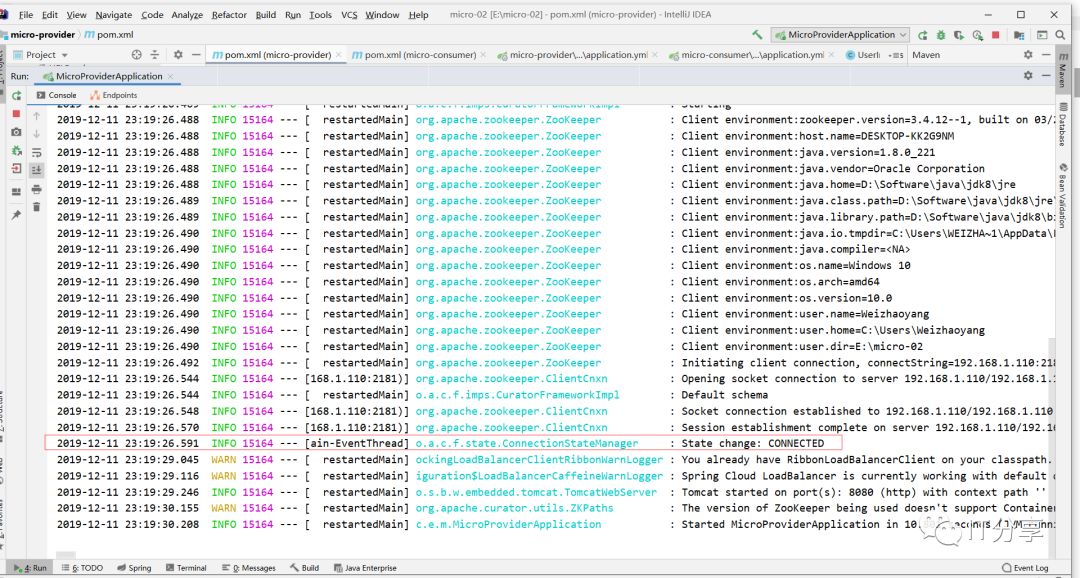Screen dimensions: 1080x578
Task: Toggle scroll to end in console
Action: [37, 169]
